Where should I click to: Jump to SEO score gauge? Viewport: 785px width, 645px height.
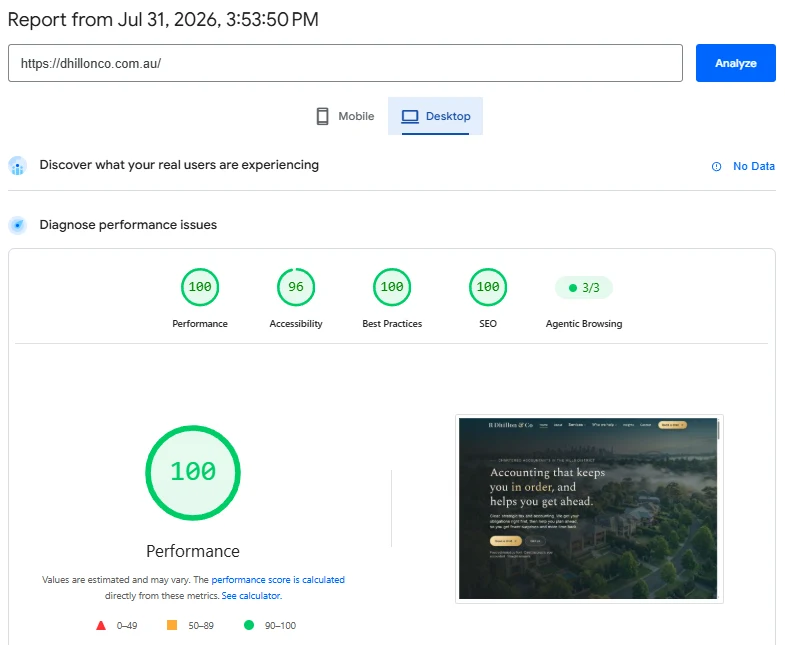pos(488,287)
